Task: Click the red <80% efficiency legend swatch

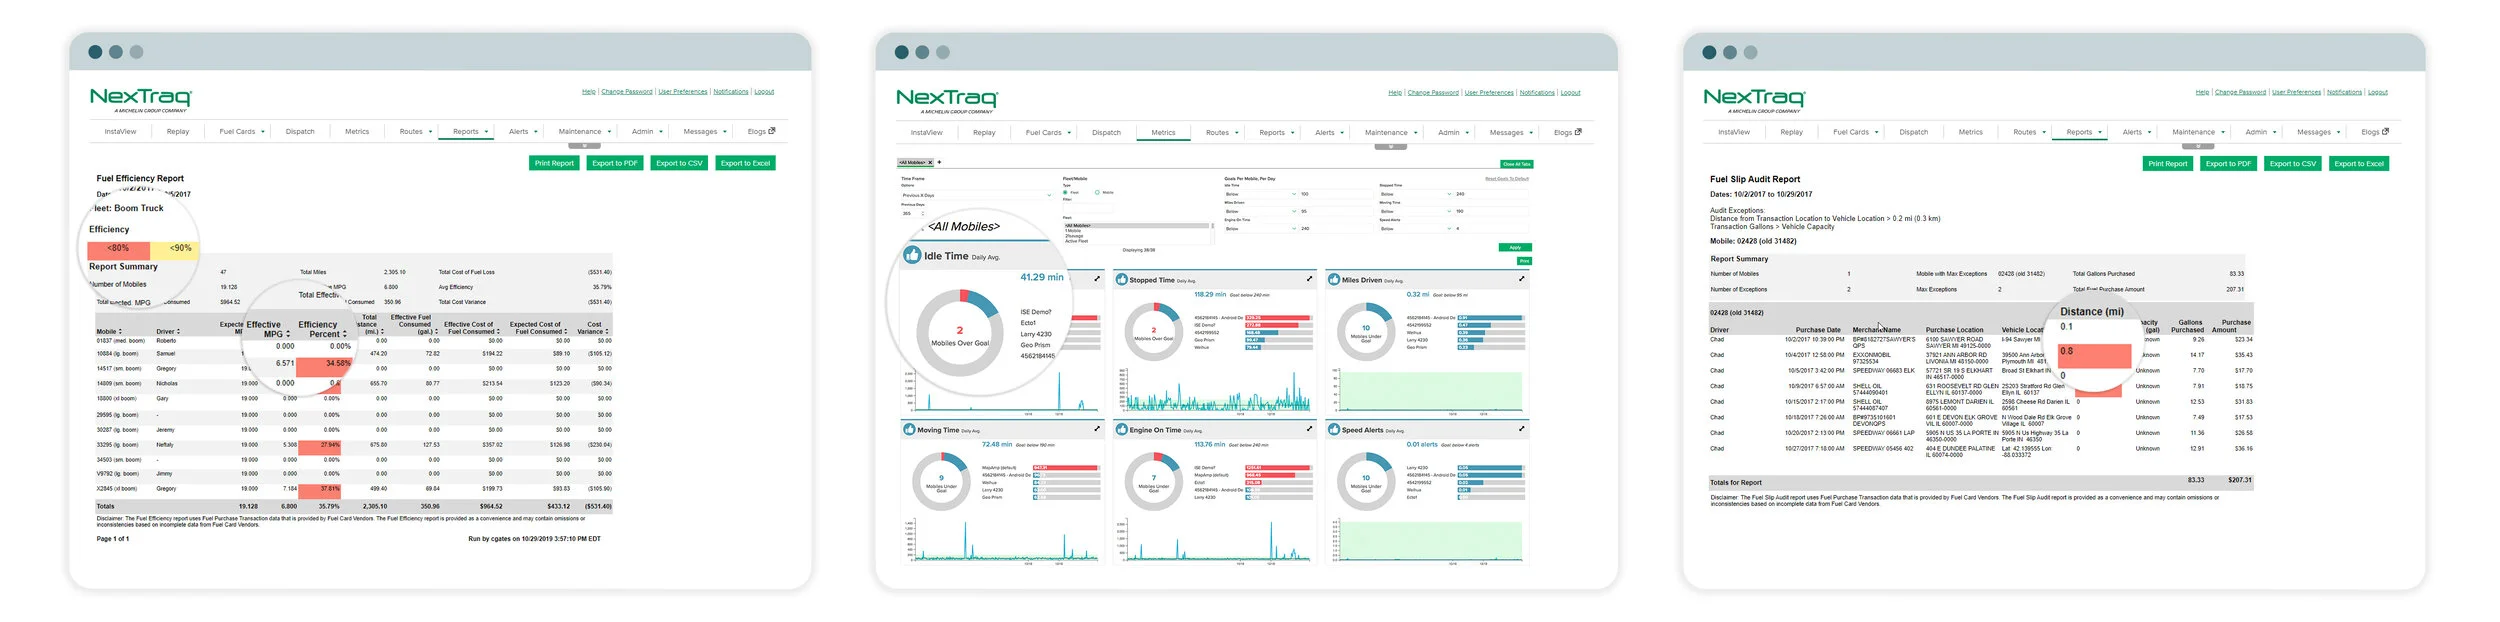Action: click(x=119, y=249)
